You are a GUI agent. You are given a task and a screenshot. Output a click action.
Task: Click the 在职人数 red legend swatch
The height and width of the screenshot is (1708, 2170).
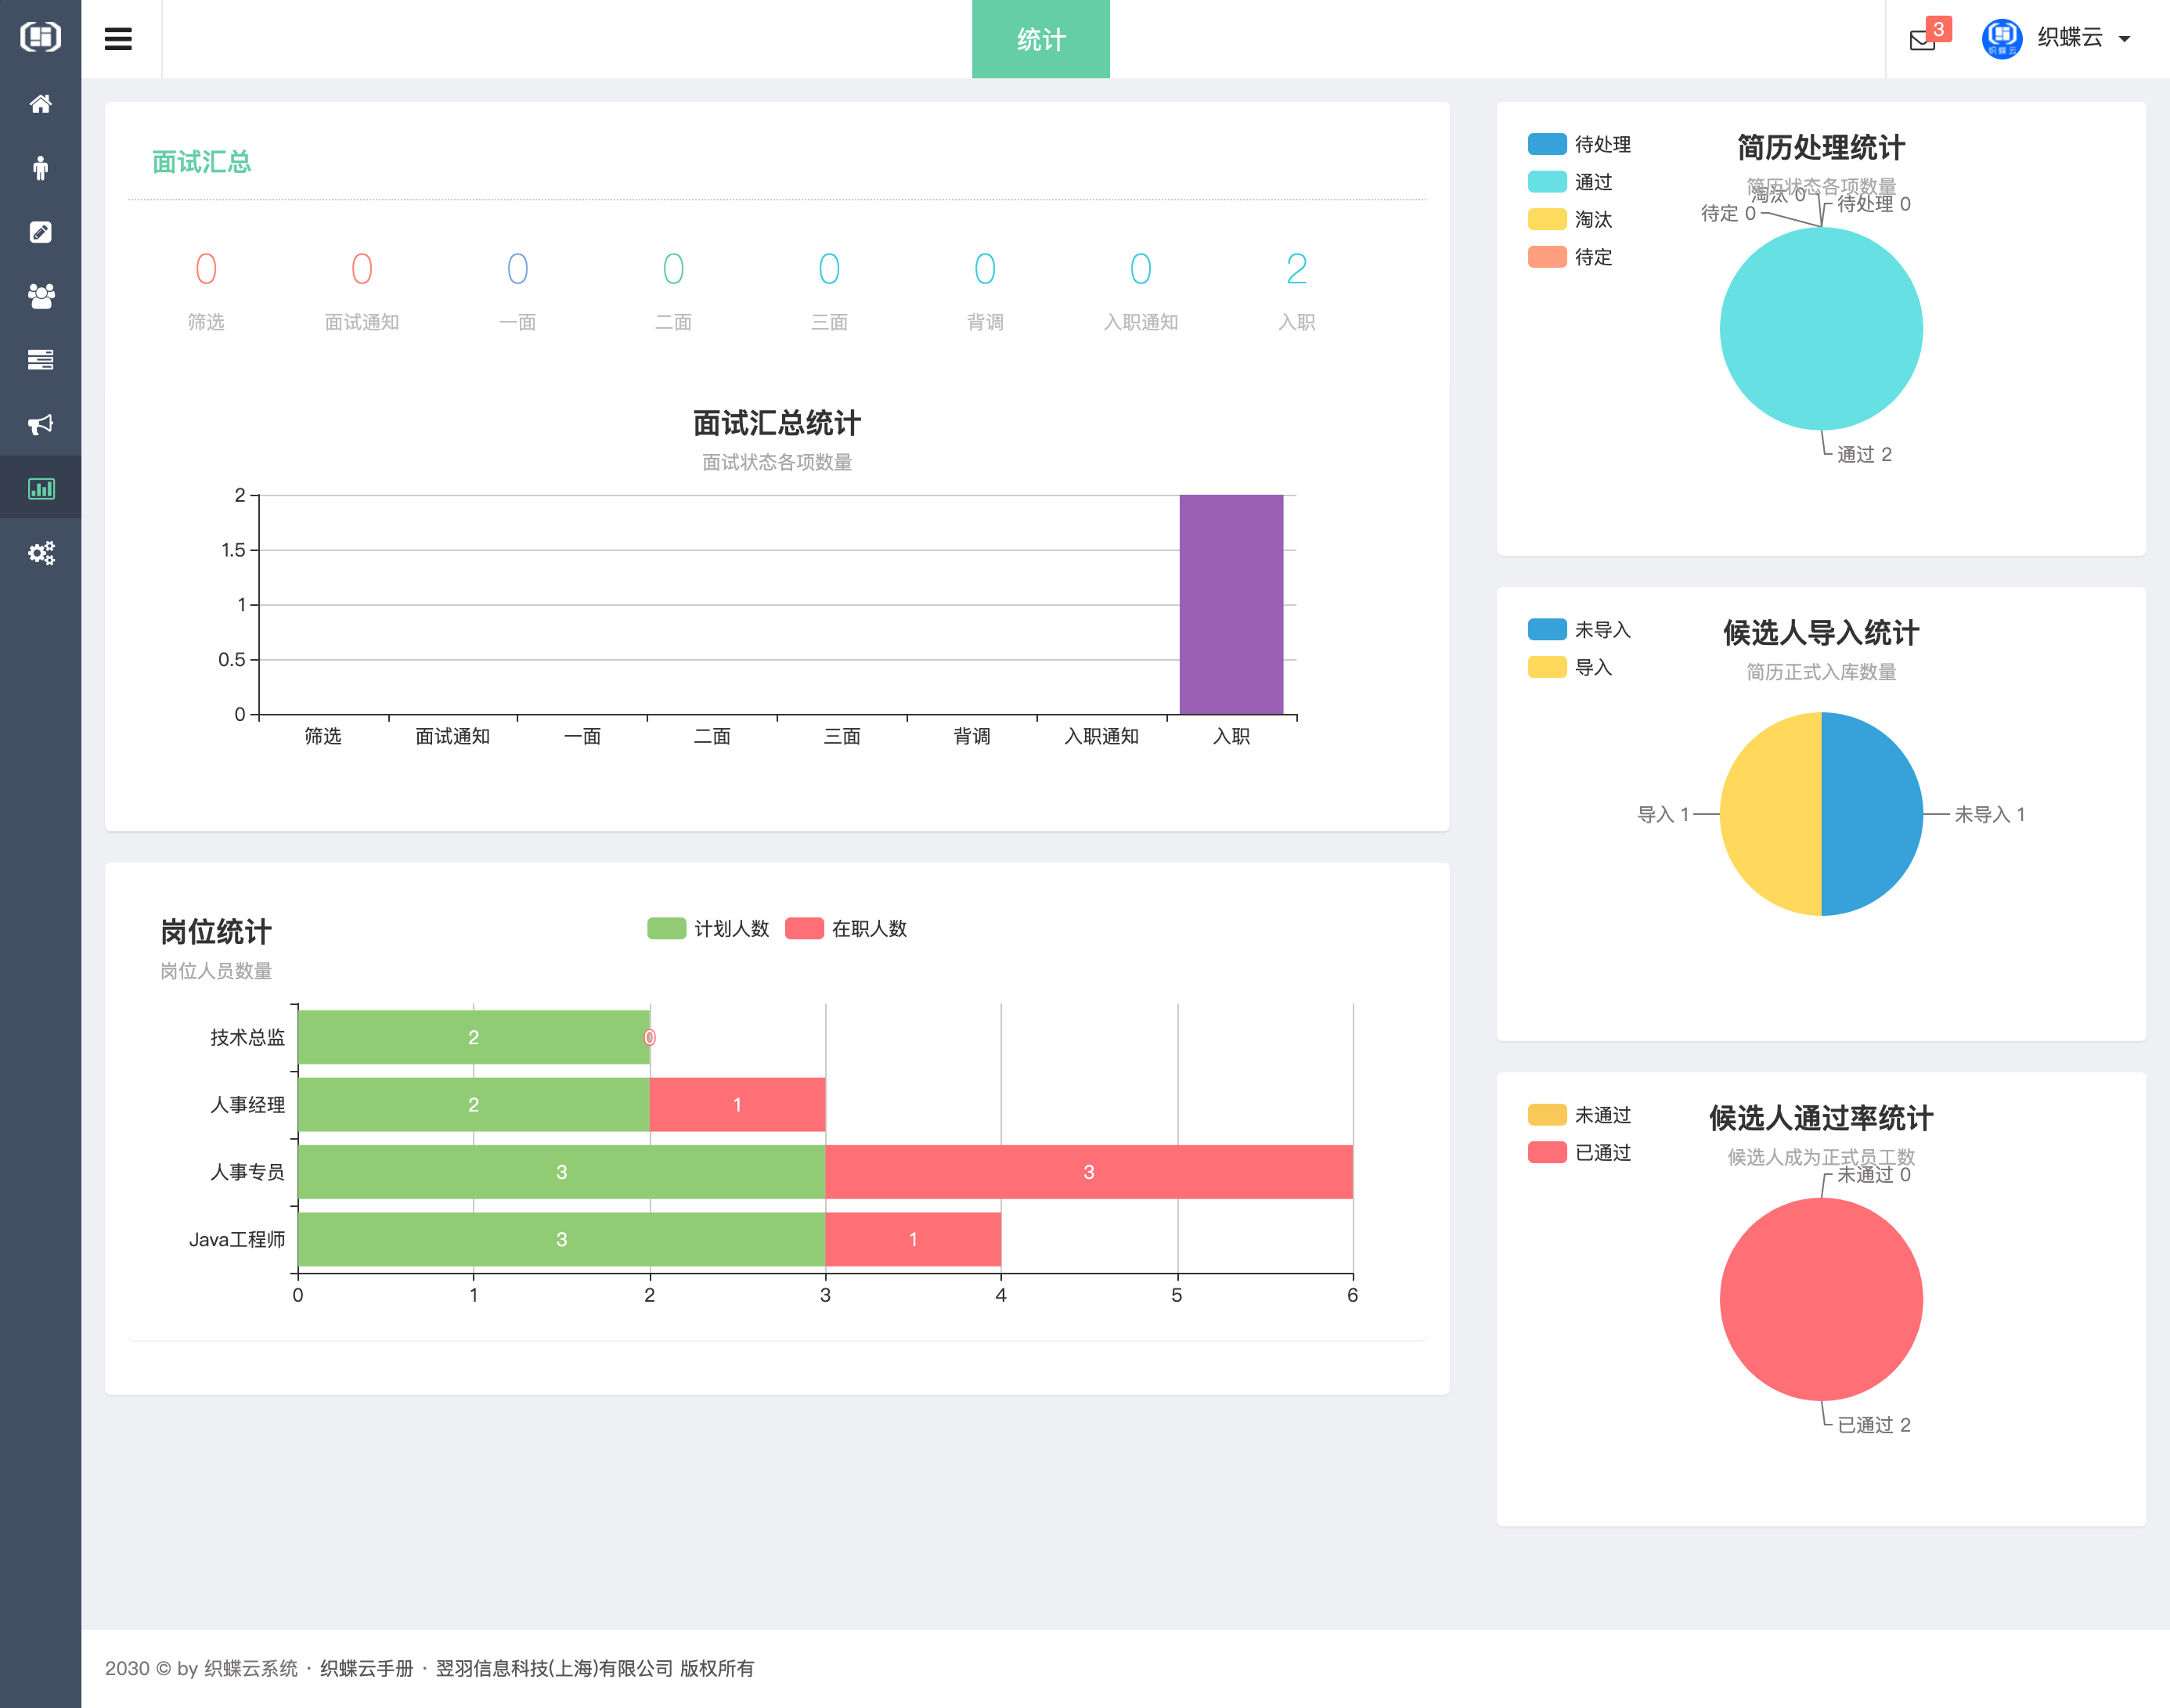pyautogui.click(x=804, y=928)
